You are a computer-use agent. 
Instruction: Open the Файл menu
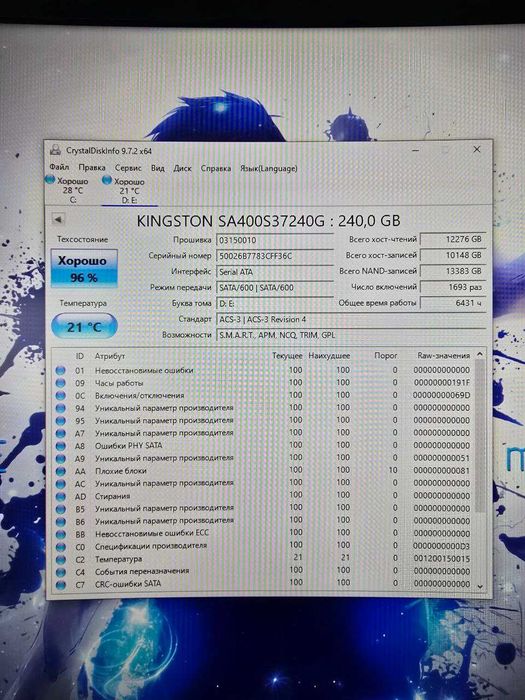(x=59, y=167)
